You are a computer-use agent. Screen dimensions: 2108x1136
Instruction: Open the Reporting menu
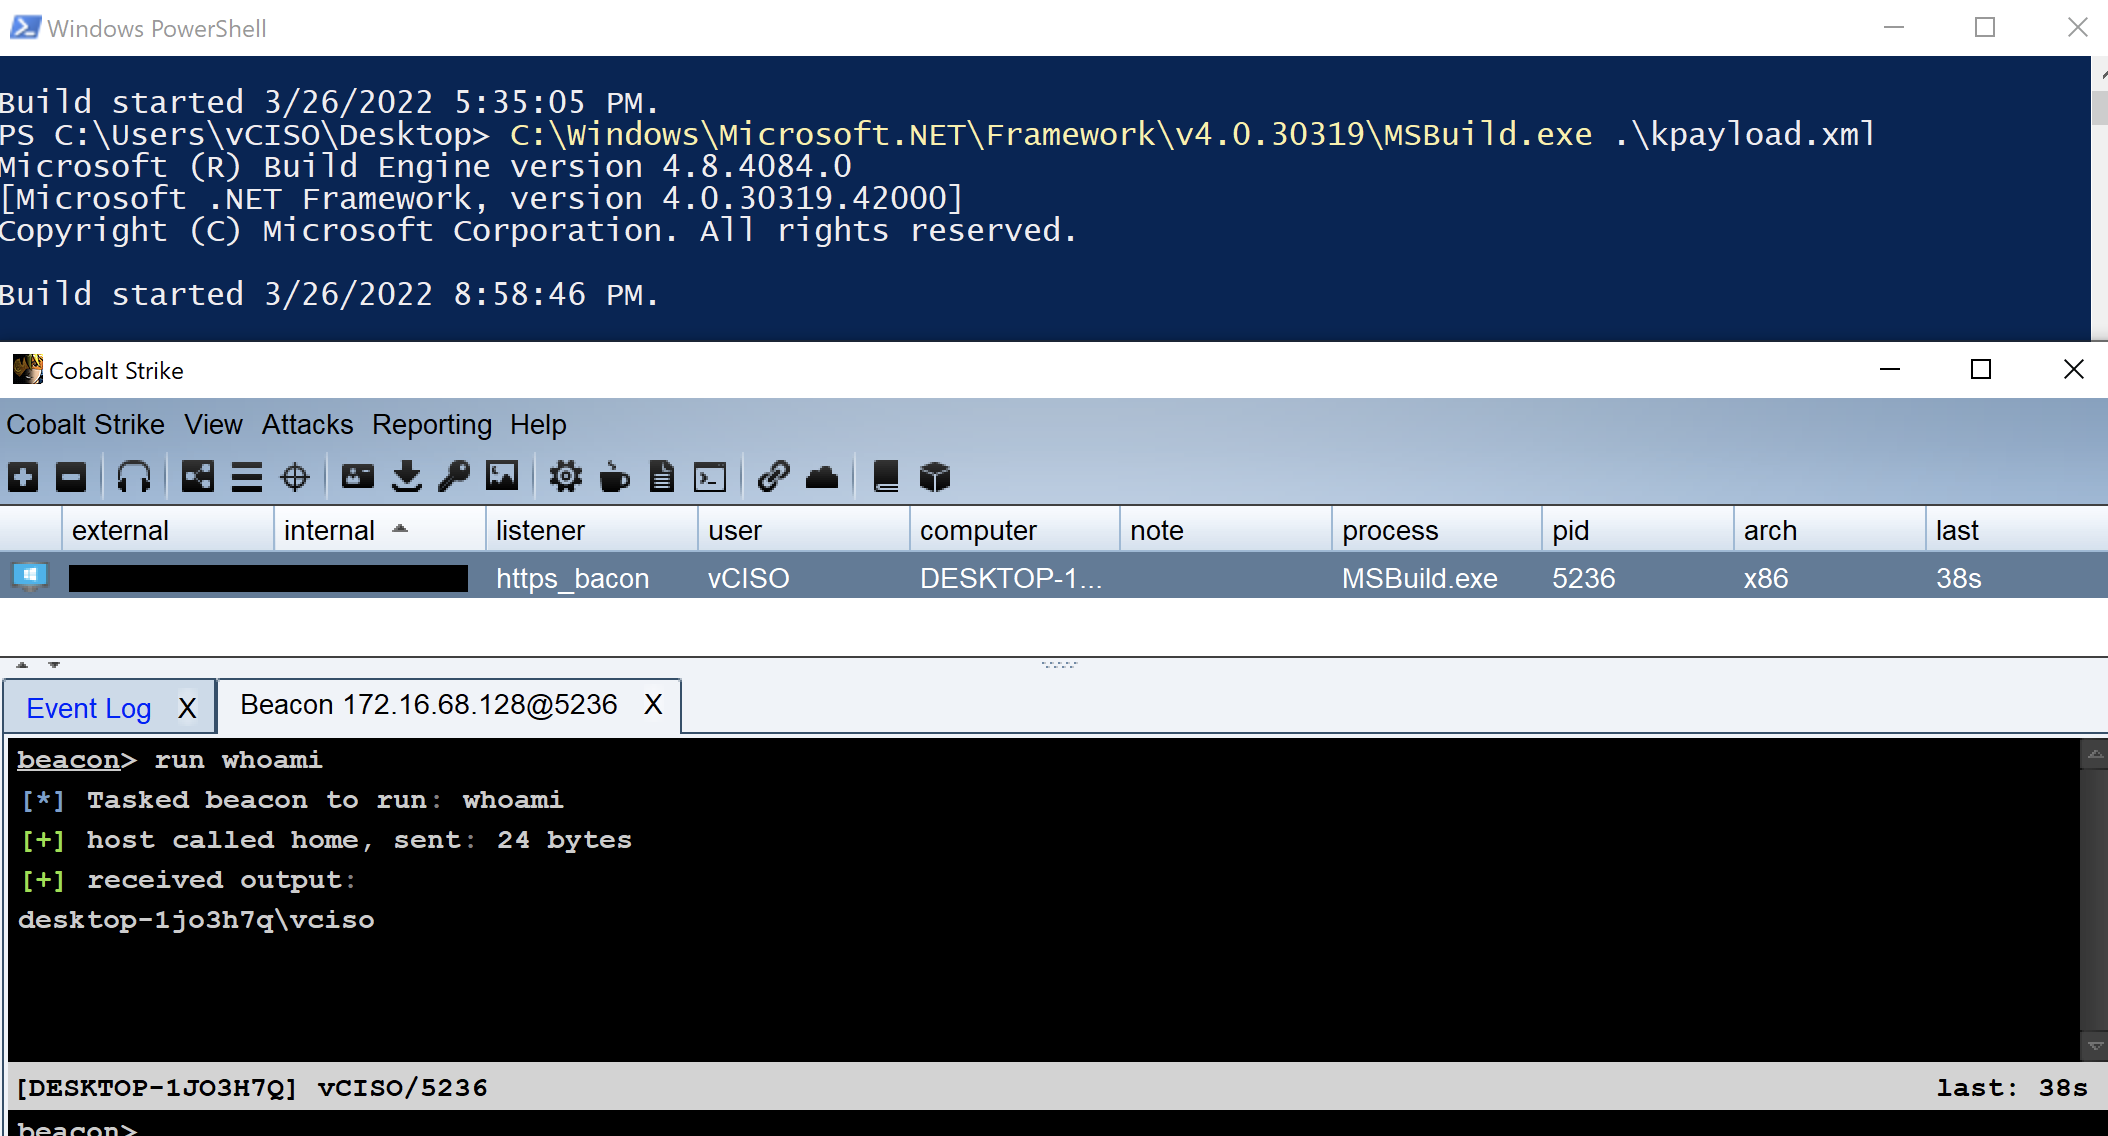coord(432,425)
